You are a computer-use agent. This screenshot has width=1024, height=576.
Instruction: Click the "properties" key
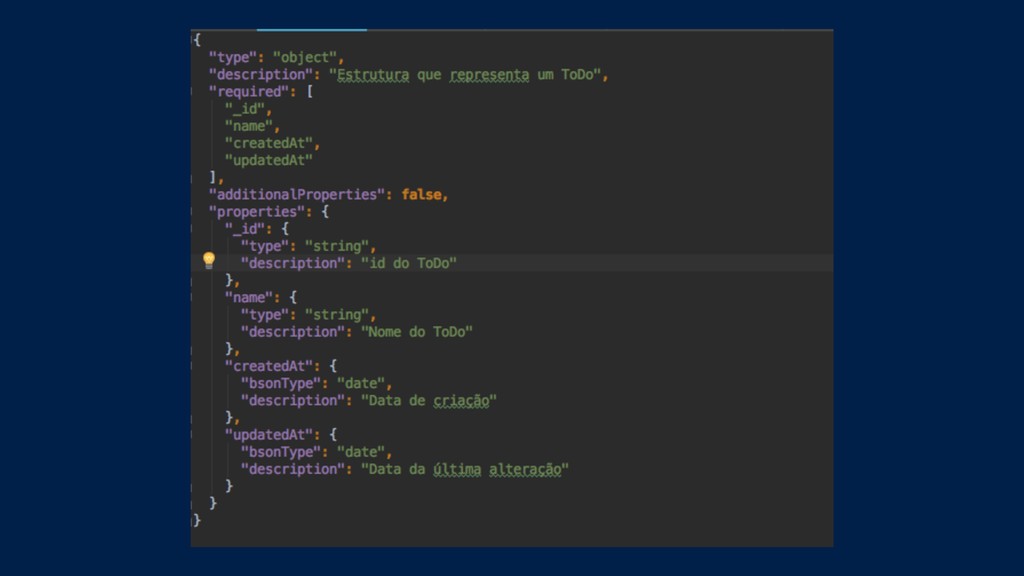coord(257,212)
